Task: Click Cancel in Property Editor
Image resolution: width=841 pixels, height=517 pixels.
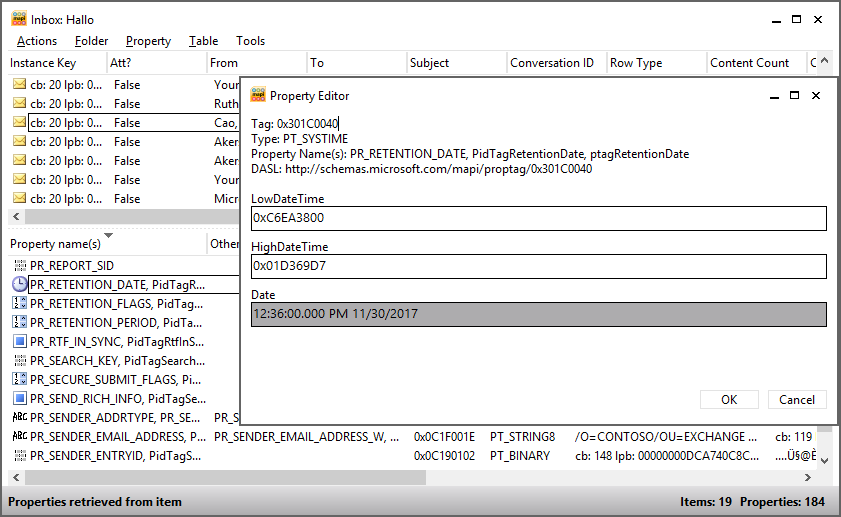Action: pyautogui.click(x=796, y=400)
